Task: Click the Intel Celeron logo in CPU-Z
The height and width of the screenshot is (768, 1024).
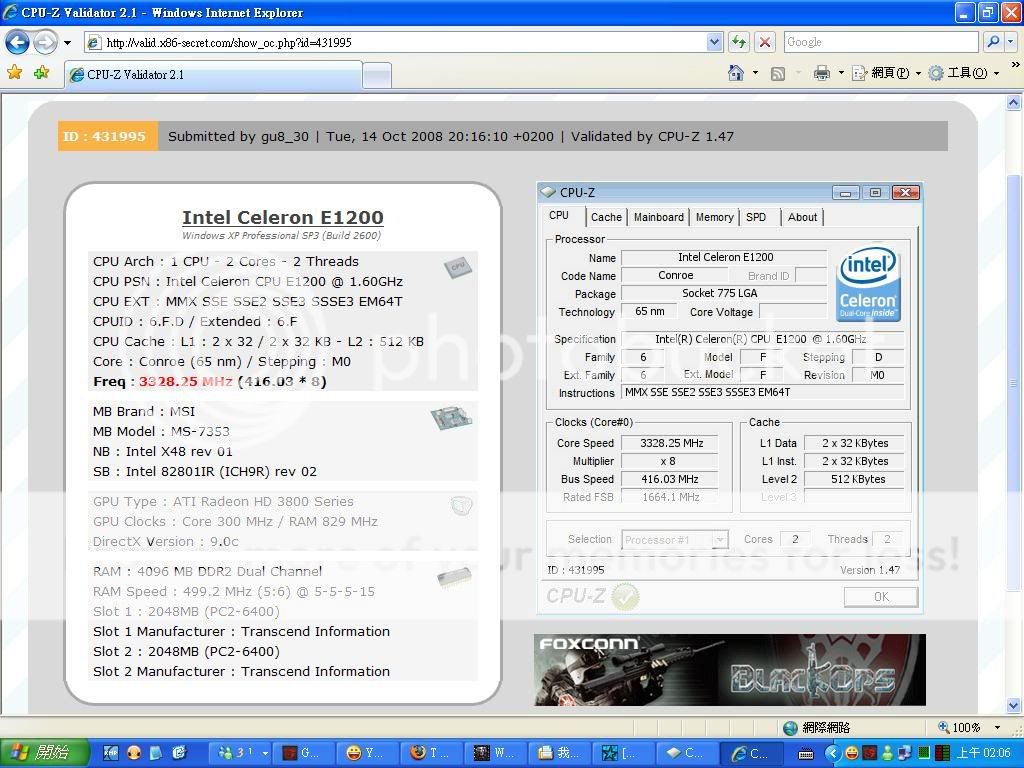Action: tap(868, 285)
